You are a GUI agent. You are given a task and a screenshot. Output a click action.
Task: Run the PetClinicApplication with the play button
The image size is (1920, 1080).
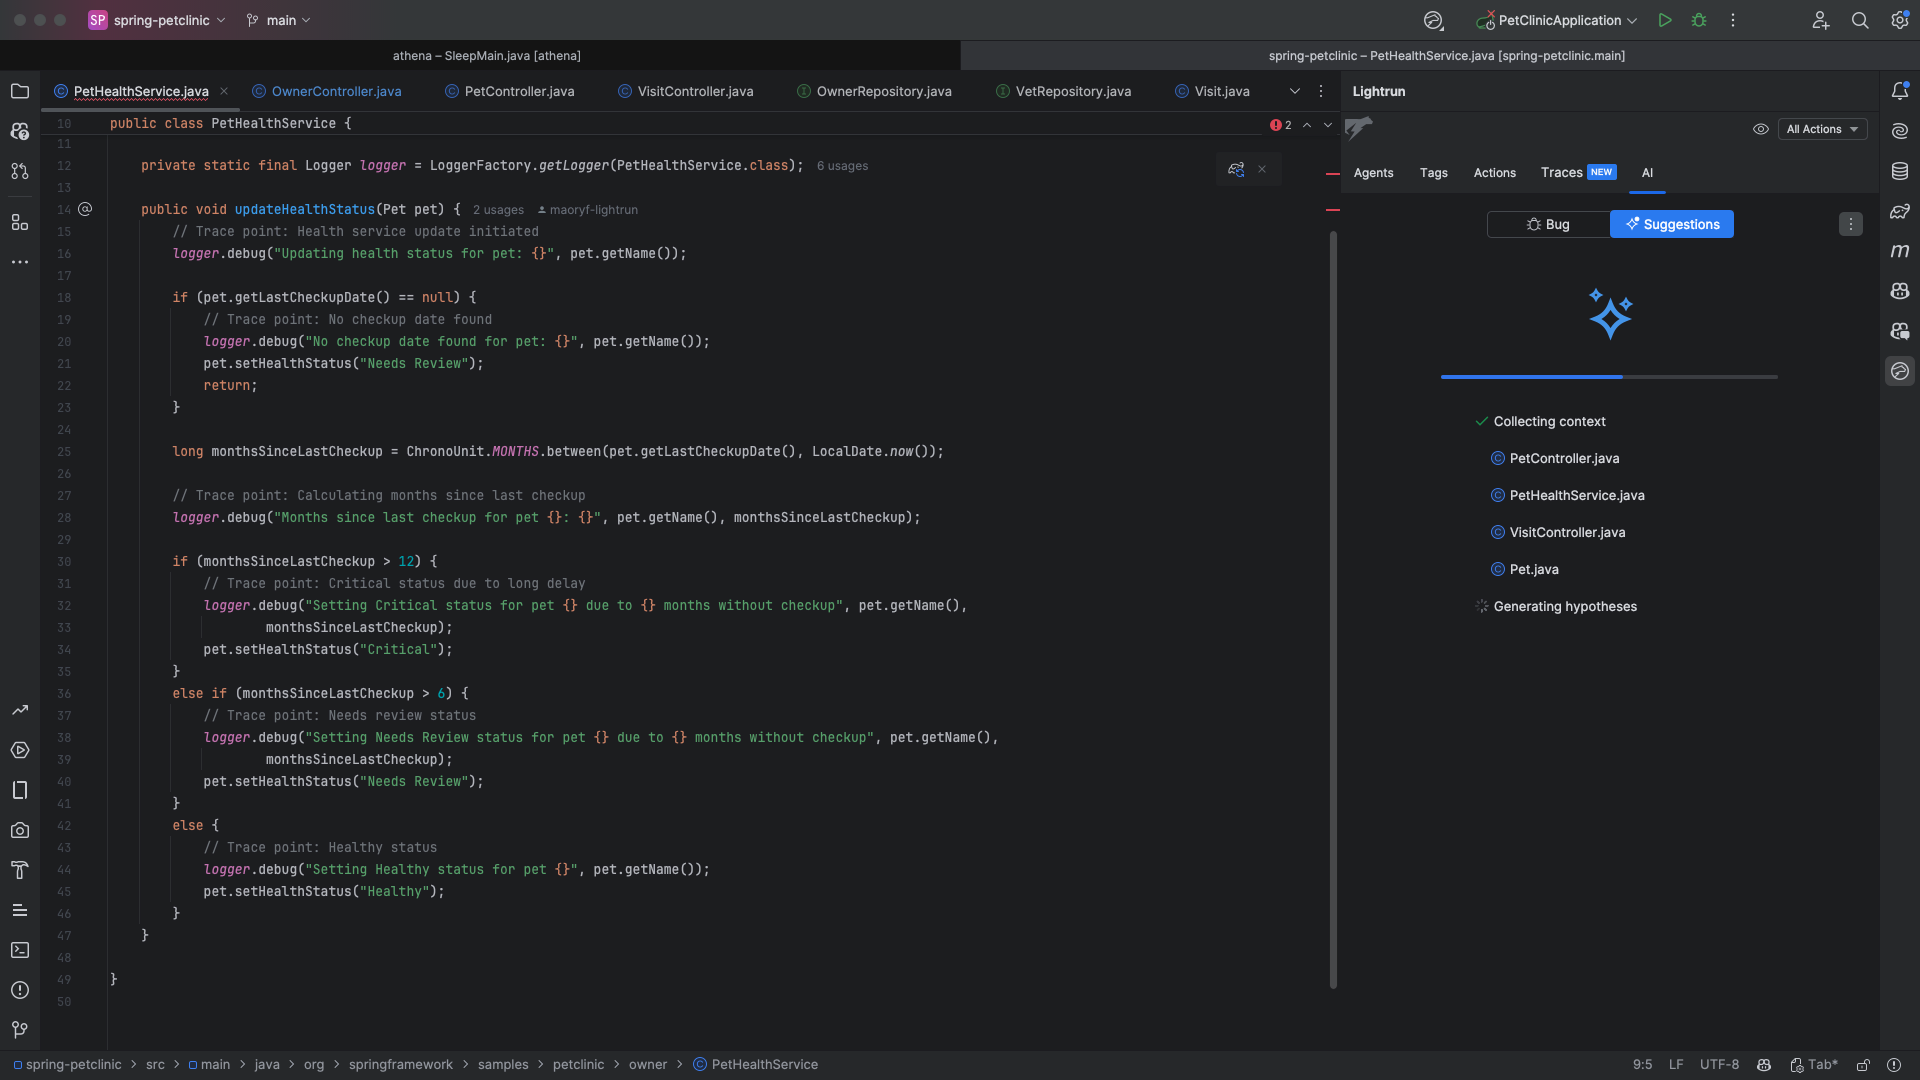(x=1664, y=20)
